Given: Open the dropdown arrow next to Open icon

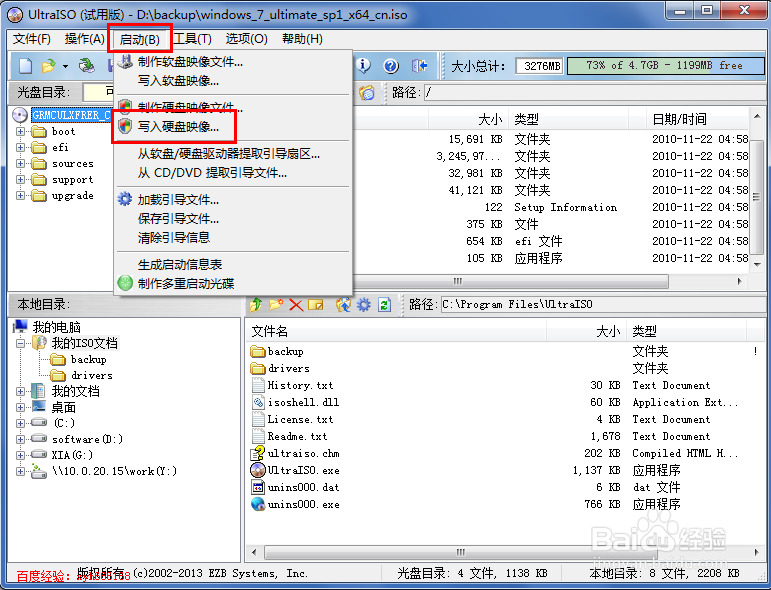Looking at the screenshot, I should [65, 66].
